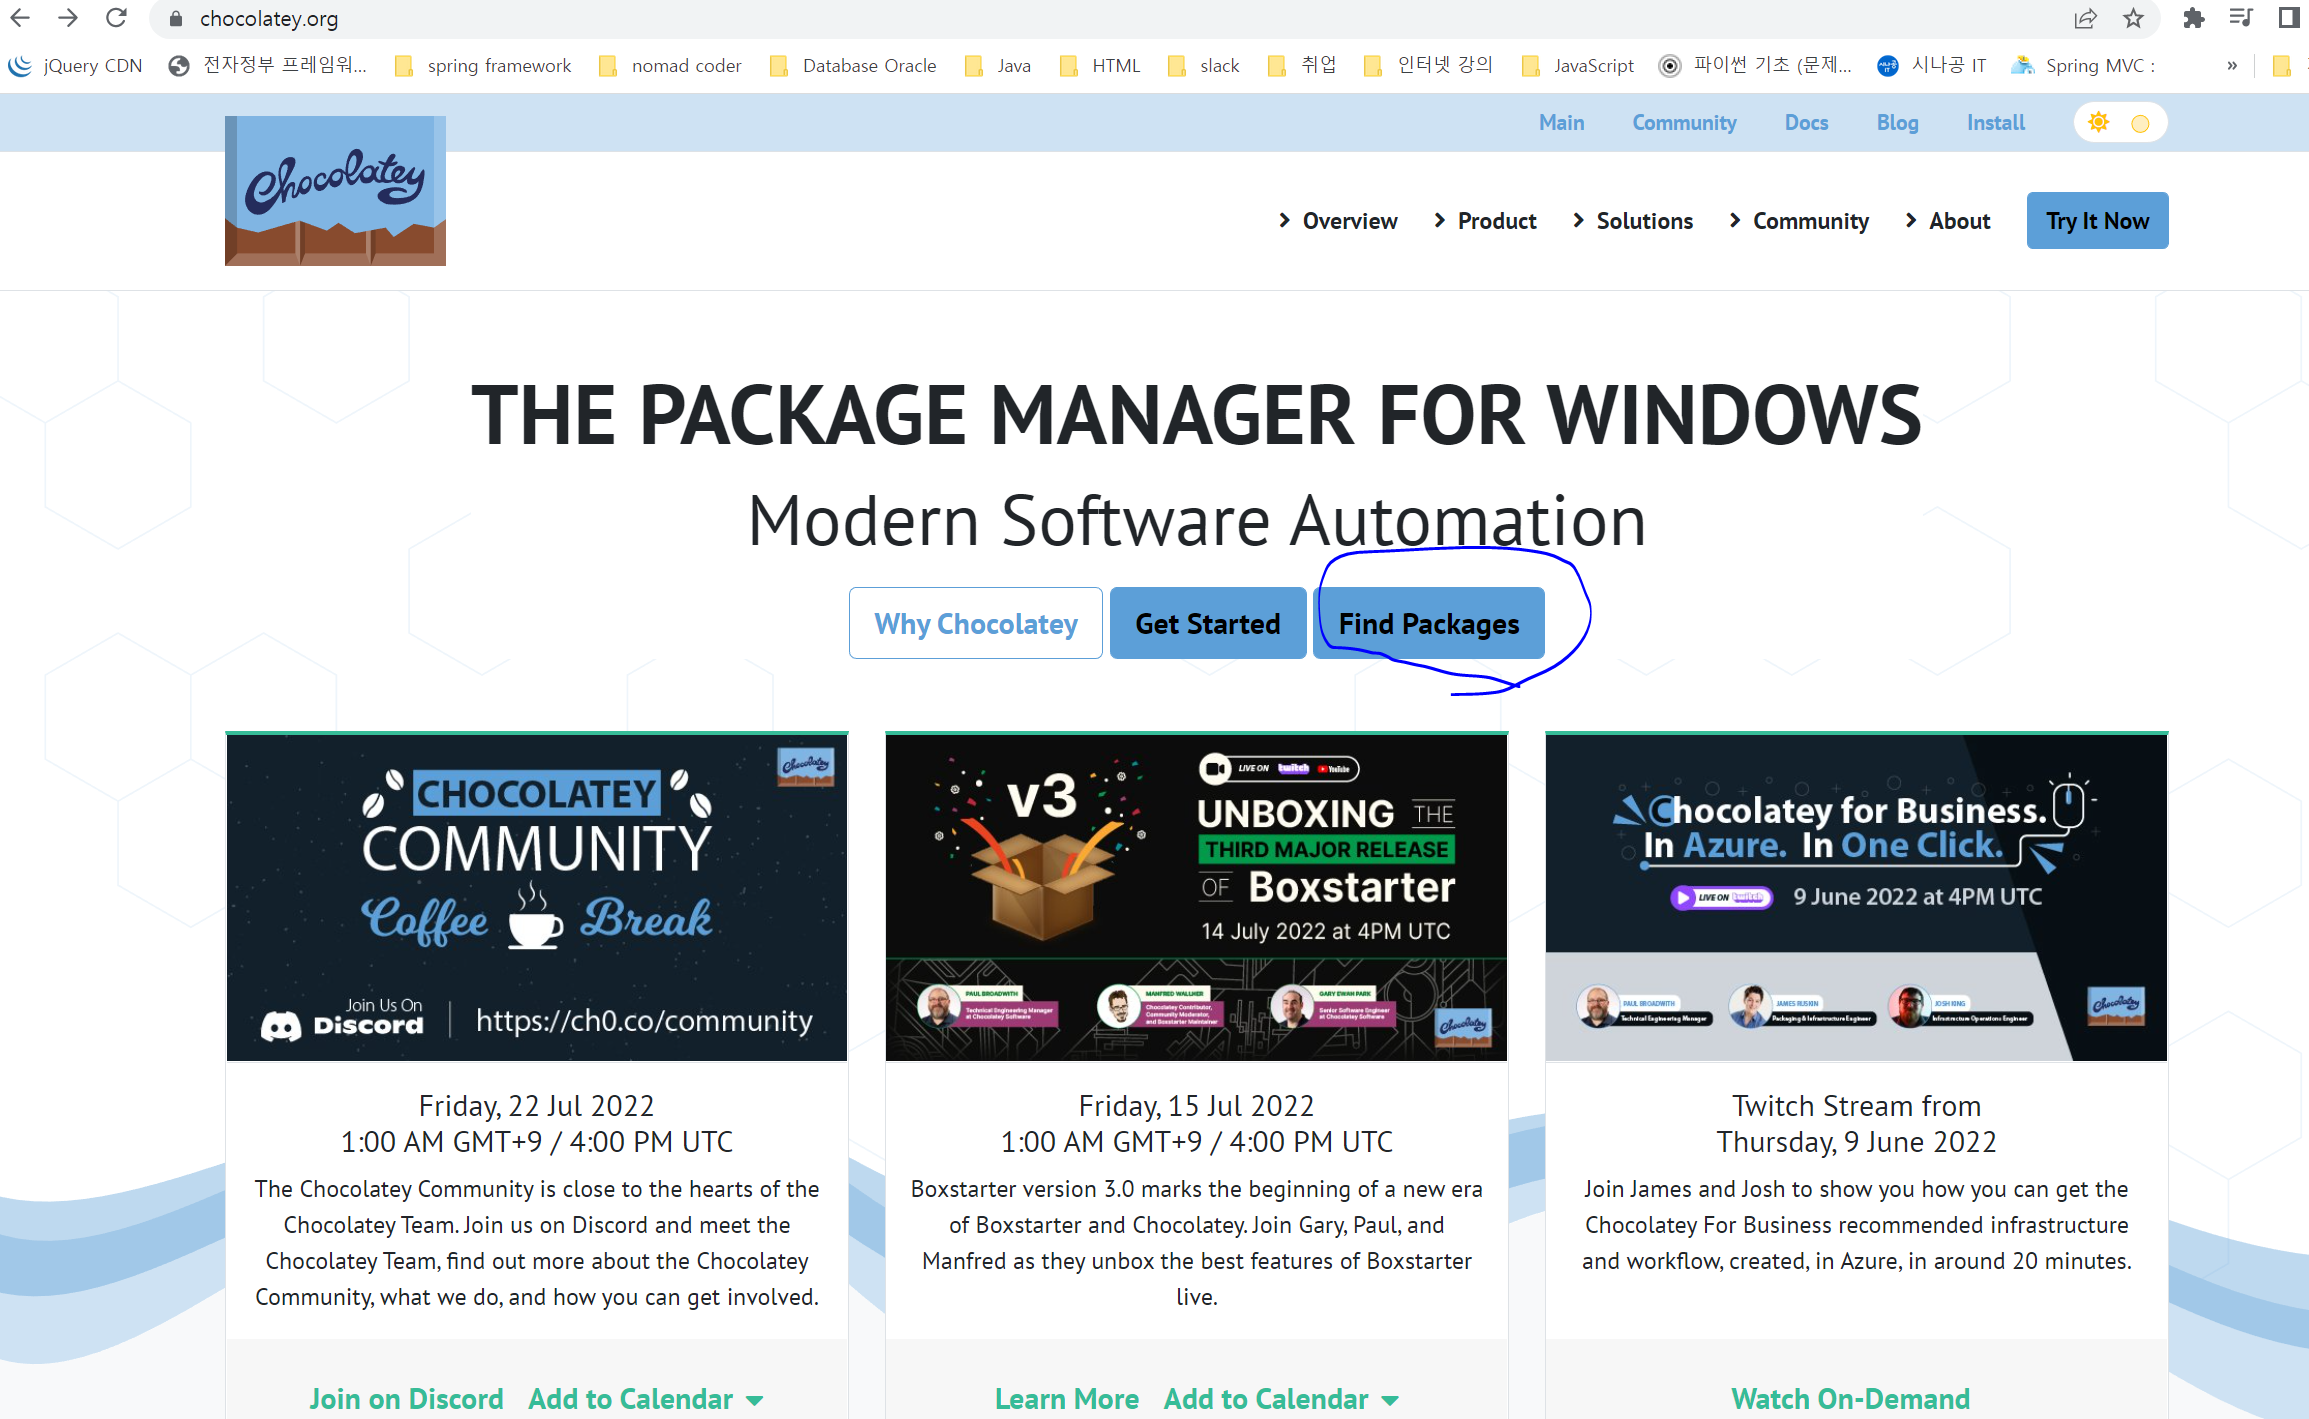
Task: Click the Chocolatey logo
Action: point(335,190)
